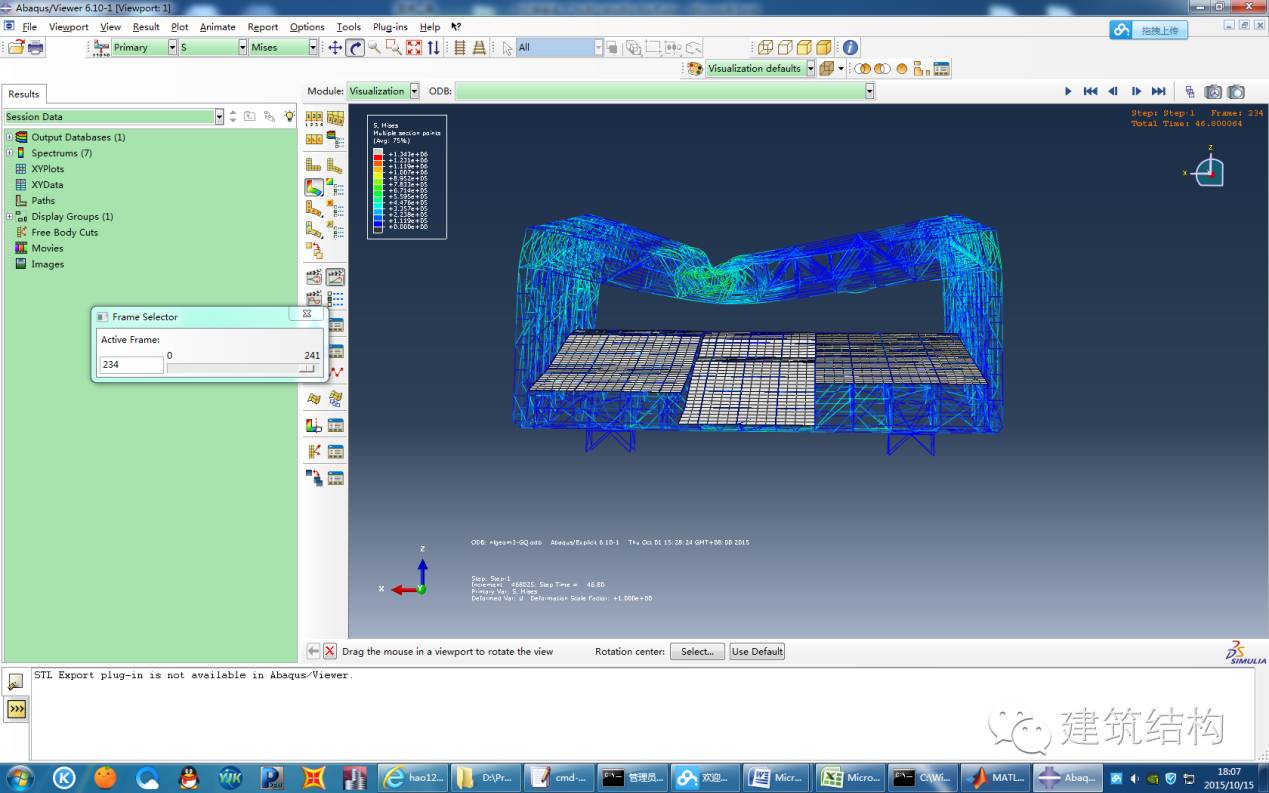Open the Result menu

pos(146,27)
